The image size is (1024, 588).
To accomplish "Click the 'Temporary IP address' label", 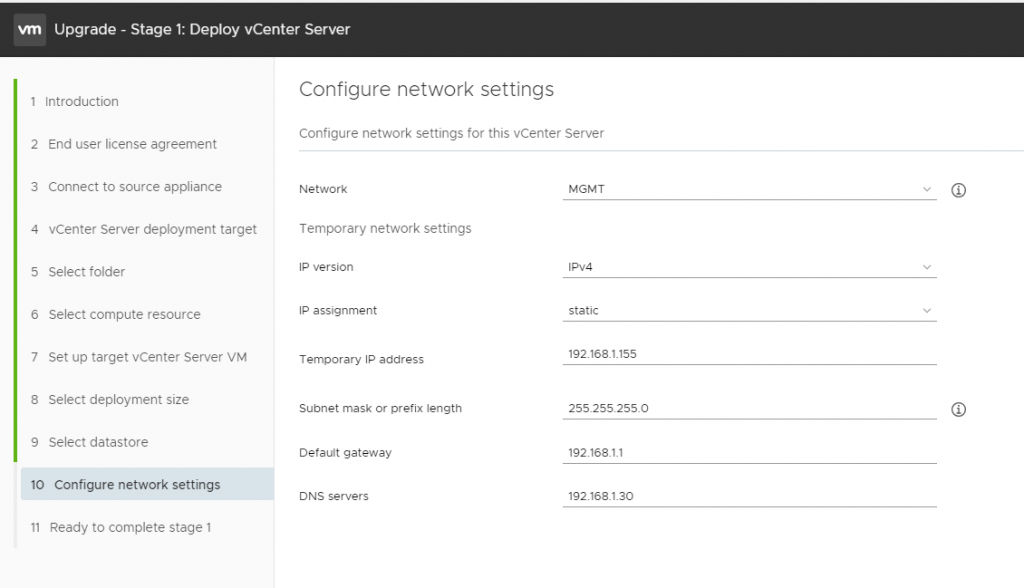I will point(361,359).
